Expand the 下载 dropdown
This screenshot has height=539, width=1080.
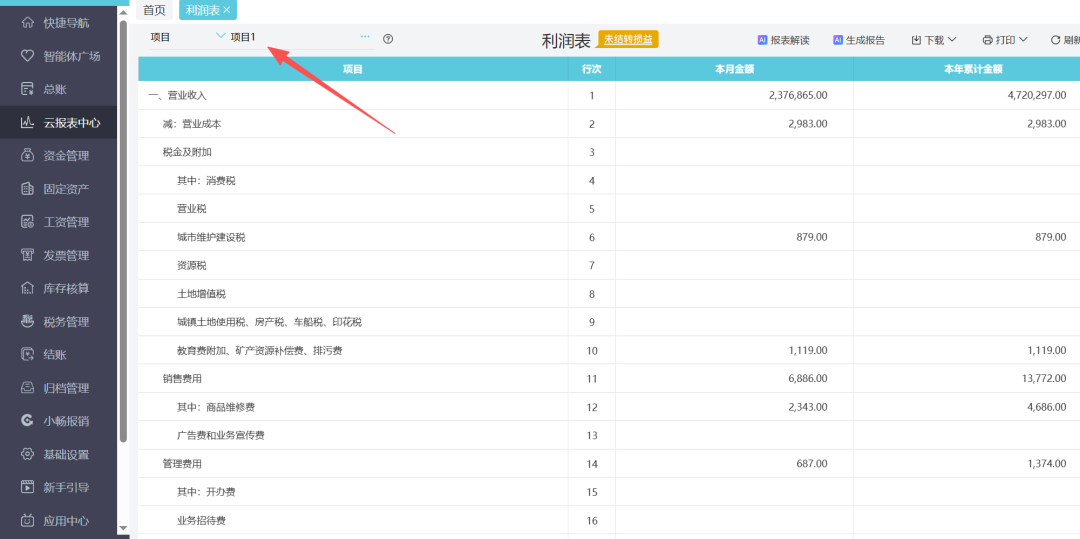point(934,40)
